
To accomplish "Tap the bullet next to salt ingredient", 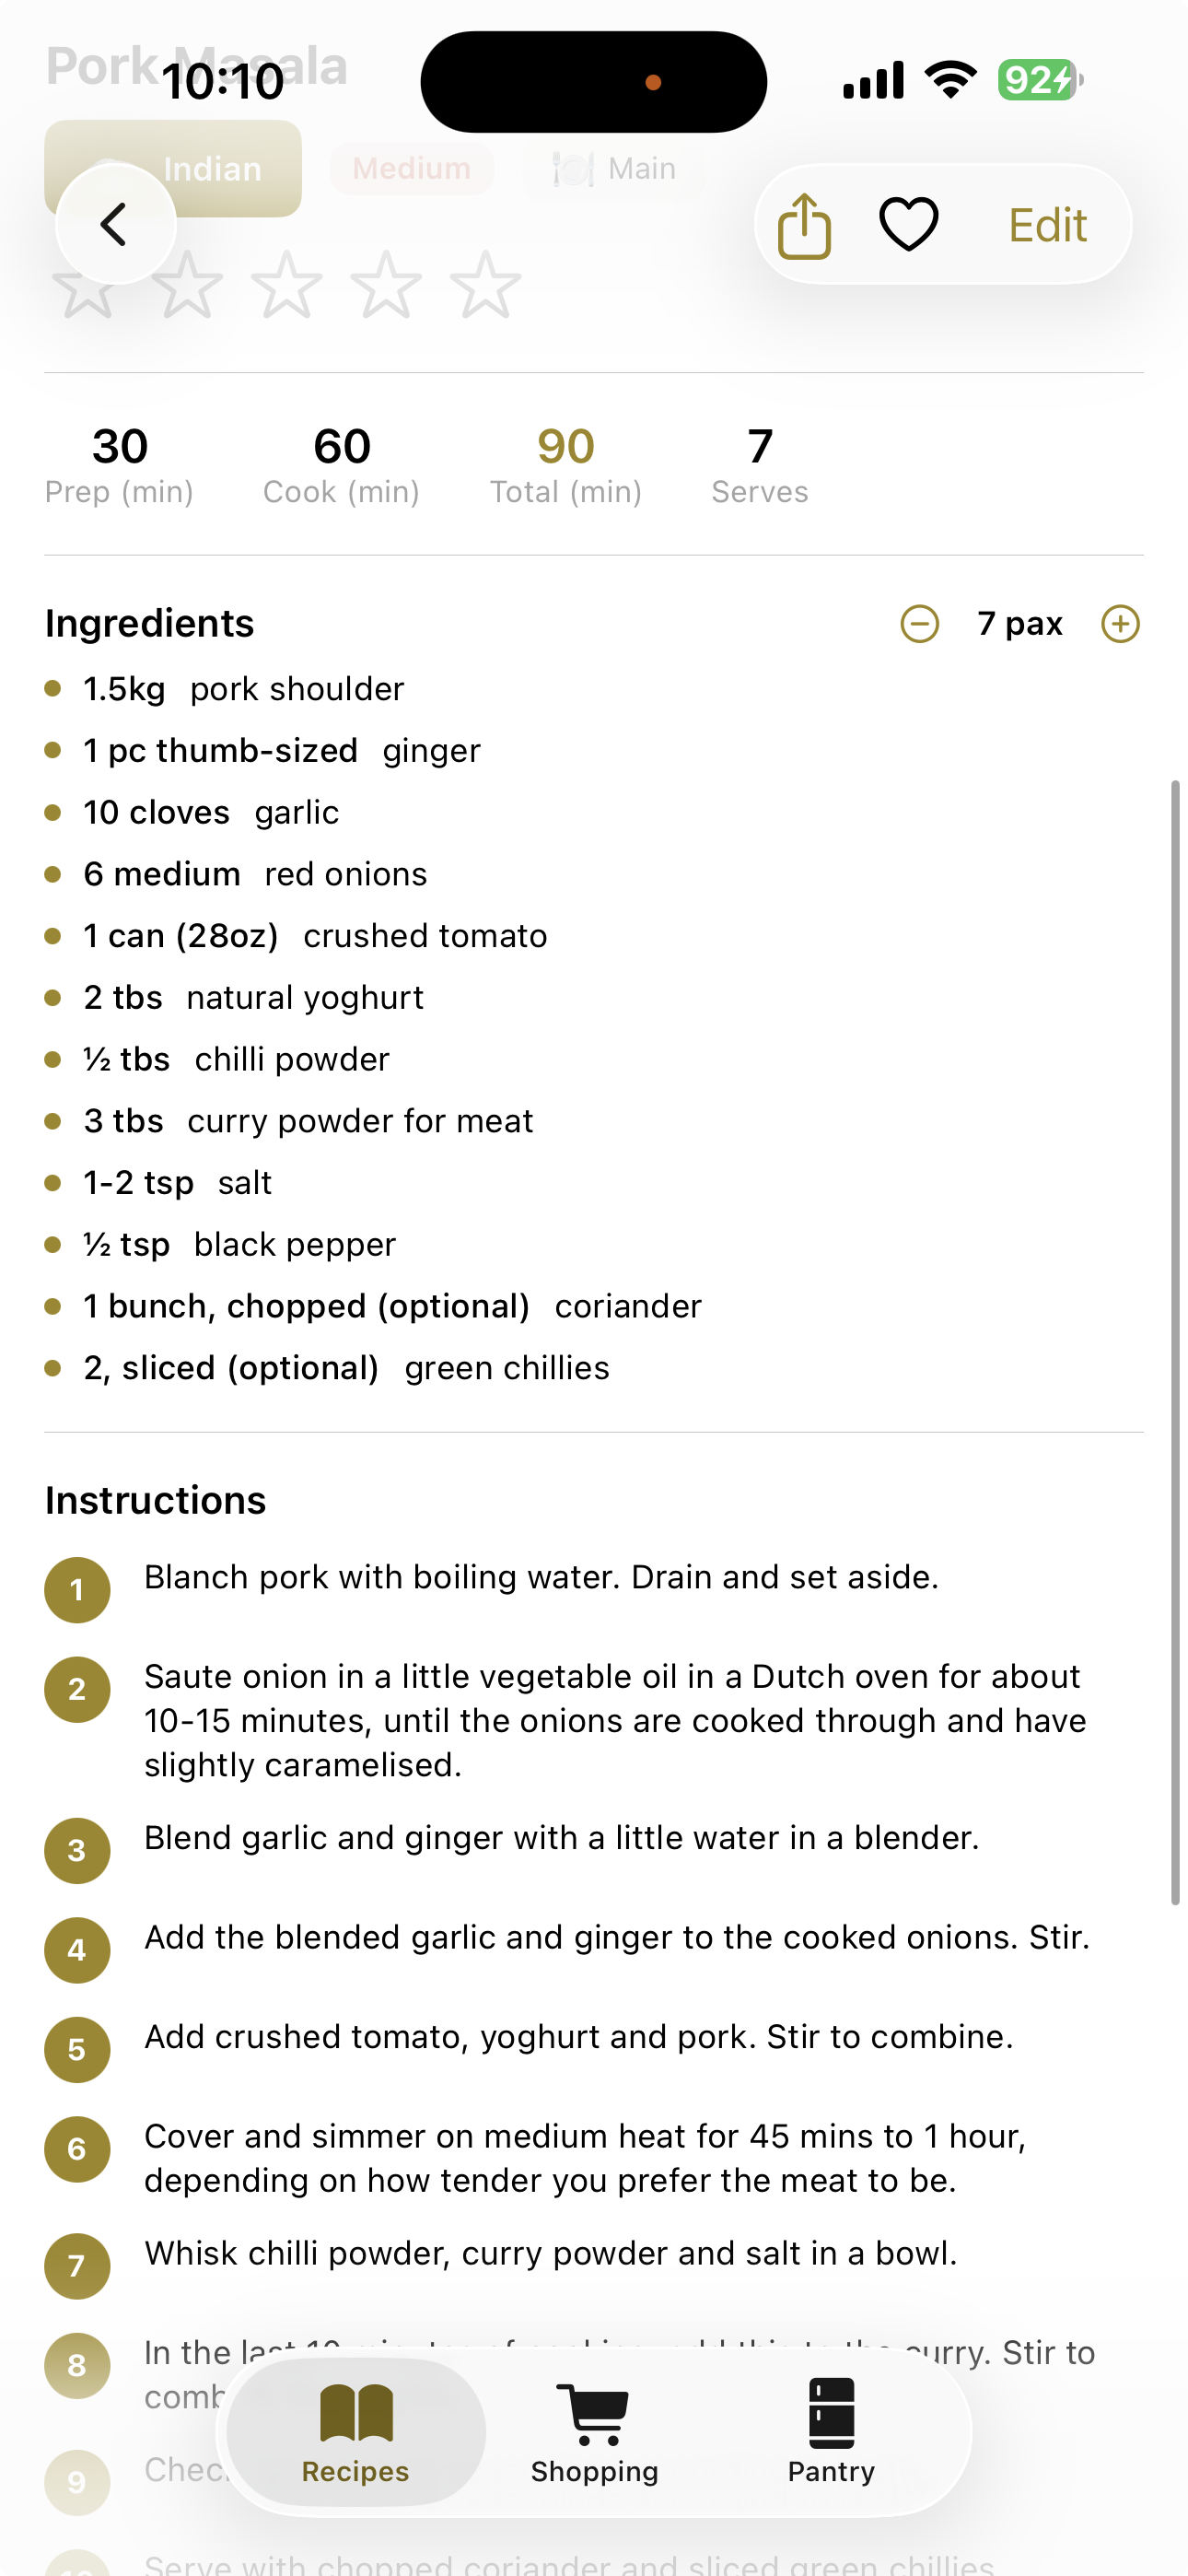I will (53, 1182).
